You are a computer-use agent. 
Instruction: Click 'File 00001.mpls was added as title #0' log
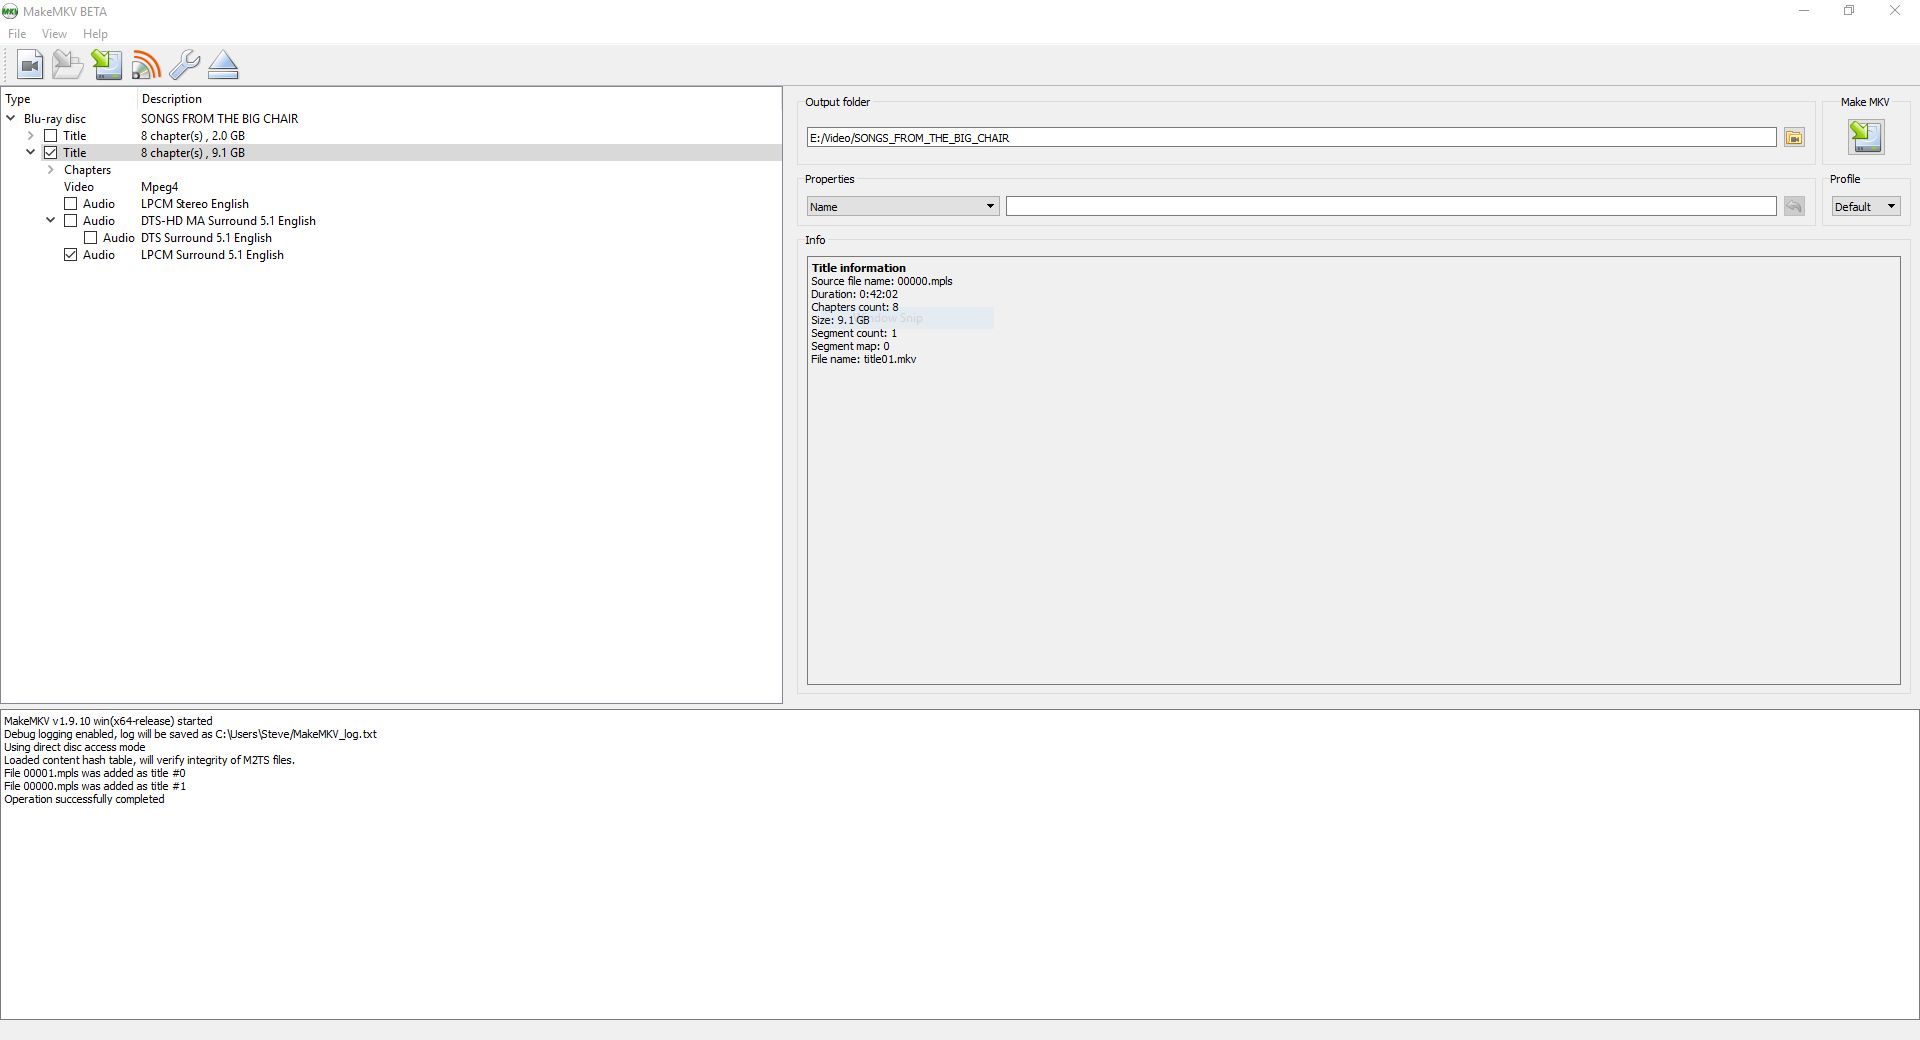(x=95, y=773)
